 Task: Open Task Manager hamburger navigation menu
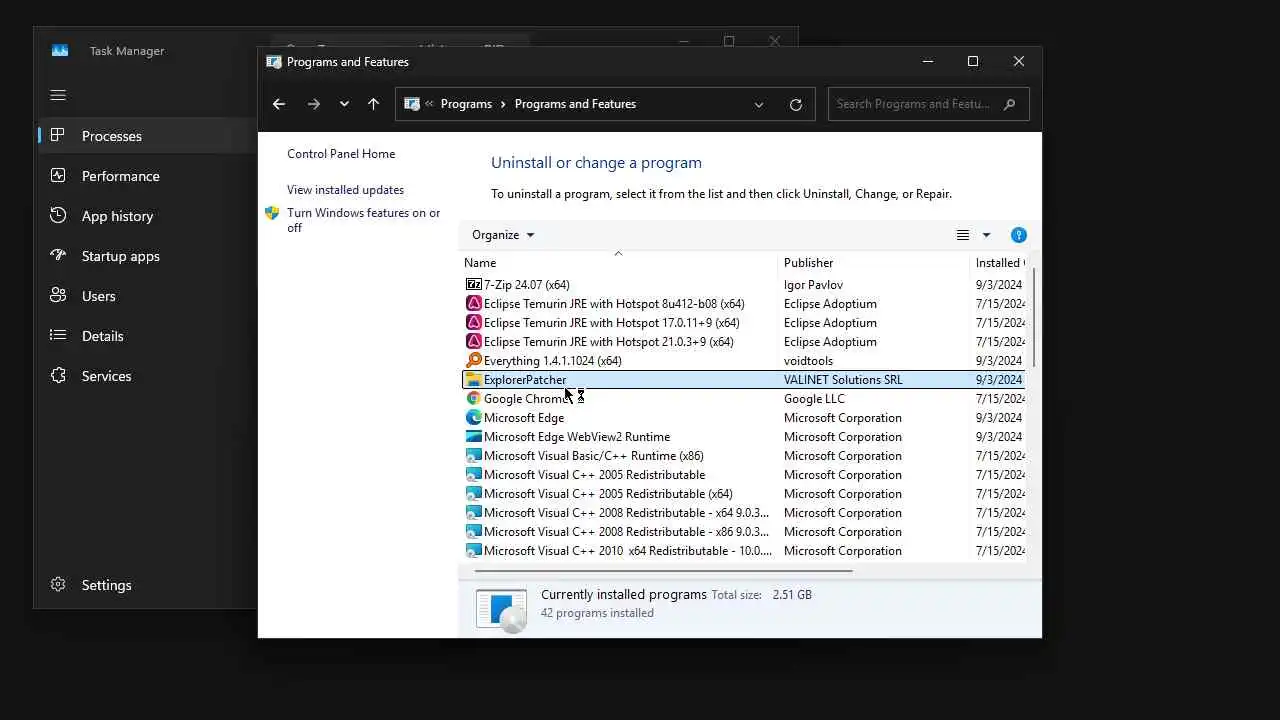pyautogui.click(x=58, y=95)
